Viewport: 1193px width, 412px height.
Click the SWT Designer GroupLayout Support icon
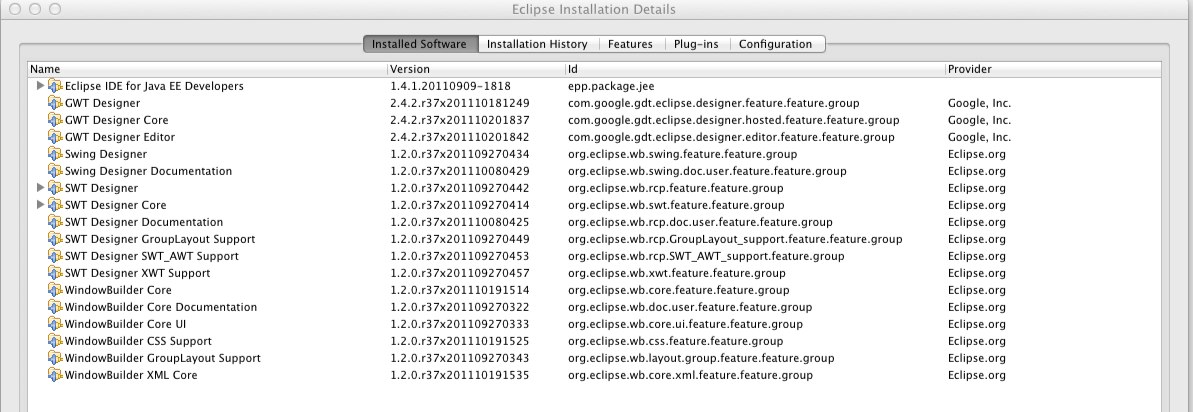[x=55, y=239]
